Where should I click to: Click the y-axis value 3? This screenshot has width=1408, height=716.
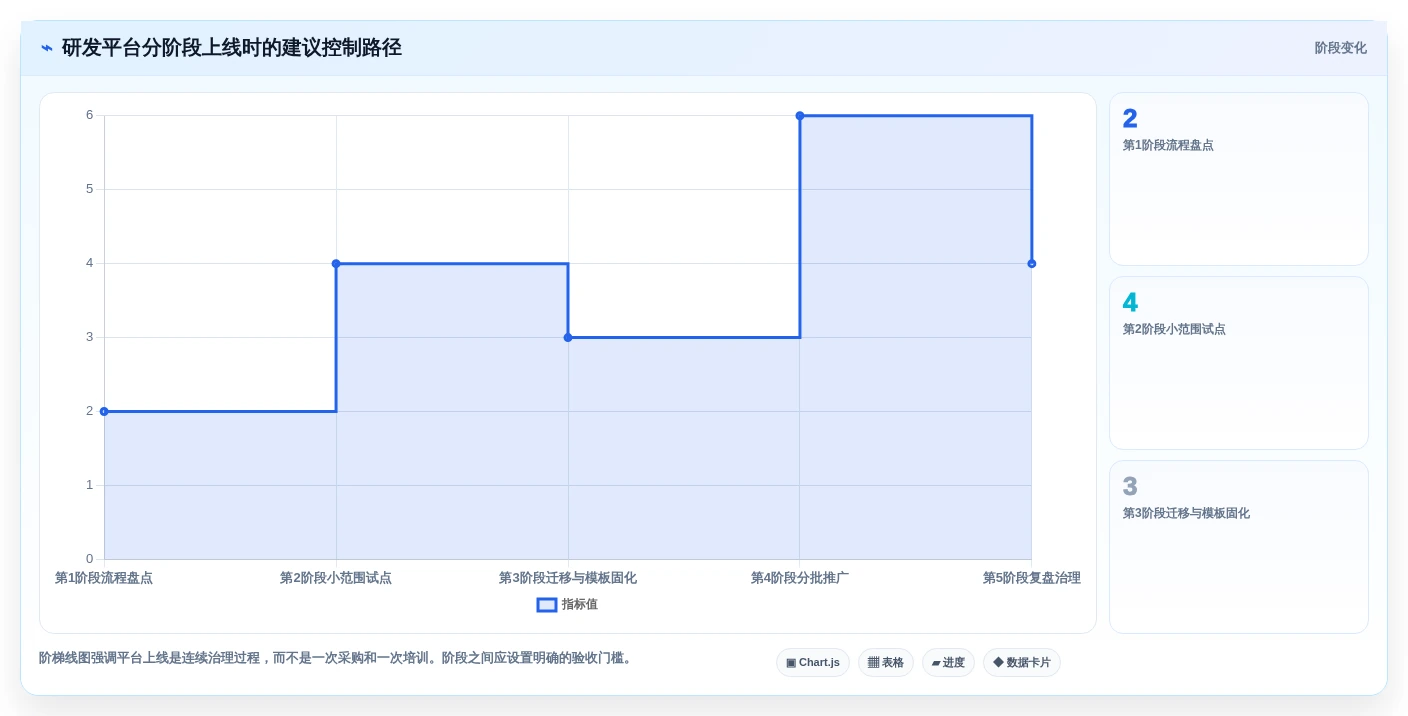(x=89, y=337)
